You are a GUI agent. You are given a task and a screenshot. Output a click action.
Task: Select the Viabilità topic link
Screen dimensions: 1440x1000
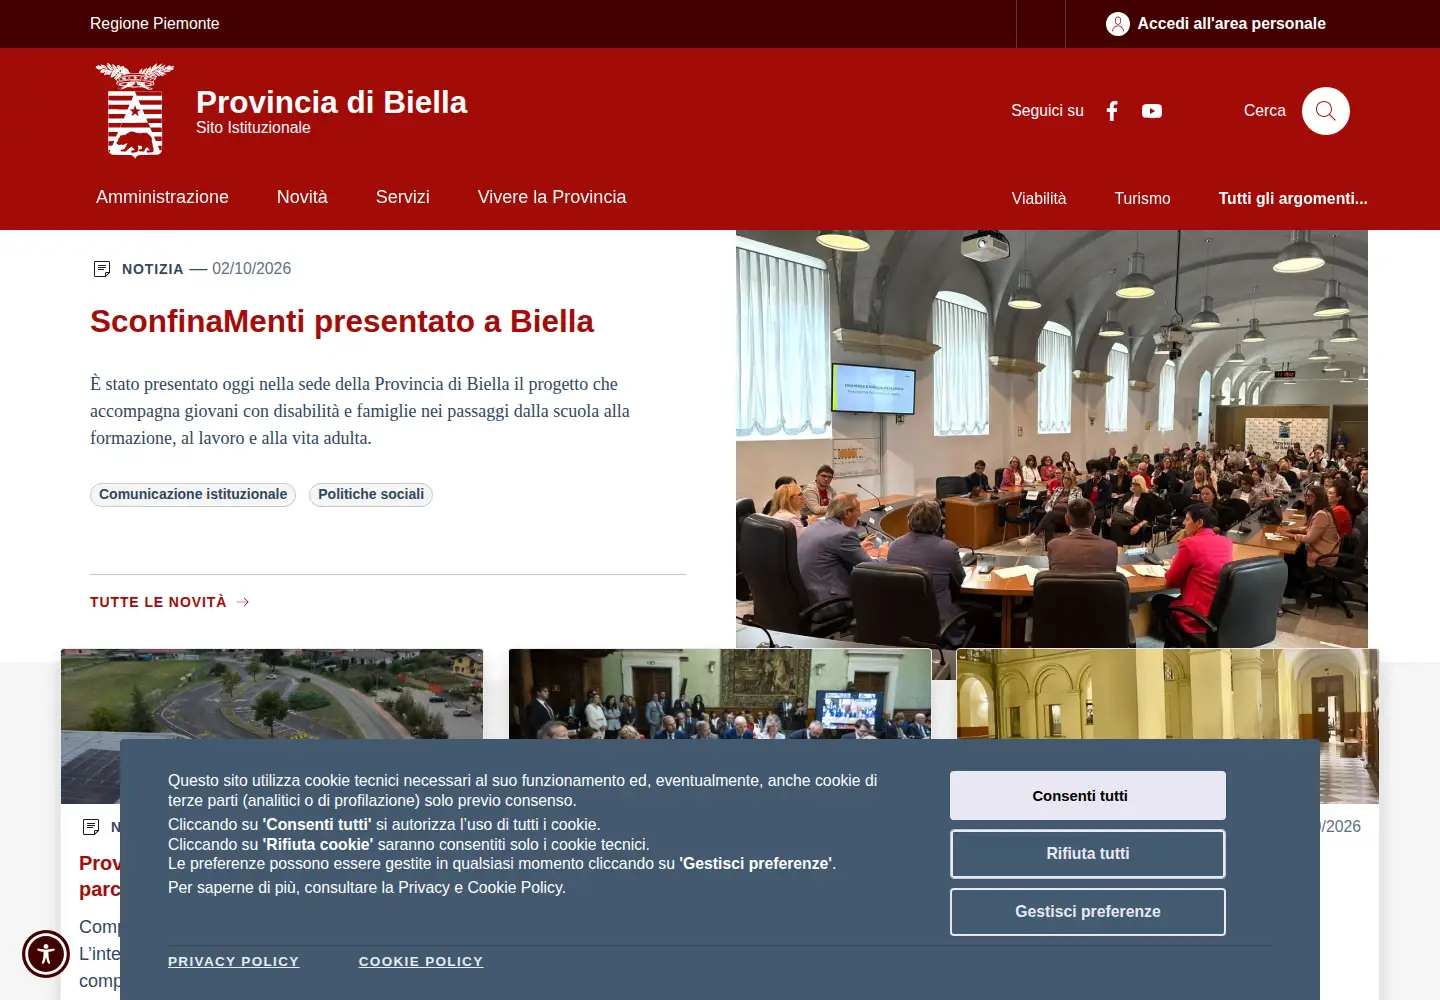click(1039, 198)
